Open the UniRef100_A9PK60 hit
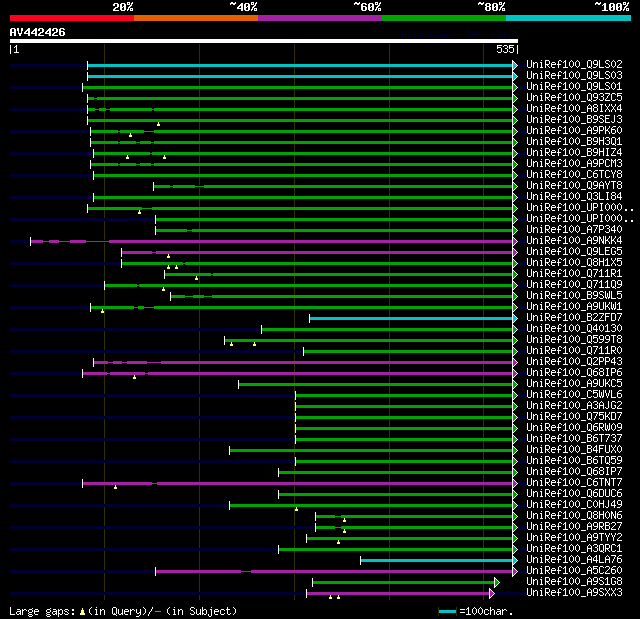The height and width of the screenshot is (619, 640). [574, 131]
